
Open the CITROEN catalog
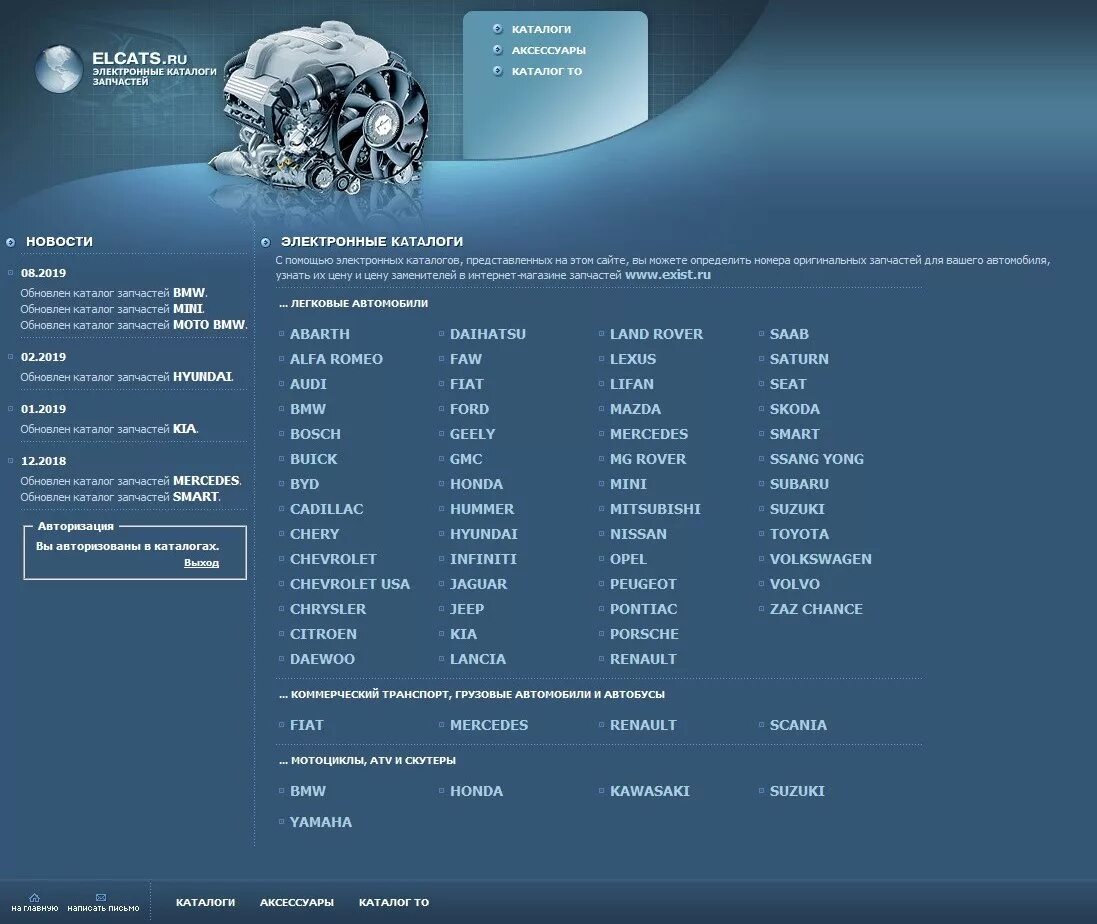point(323,634)
